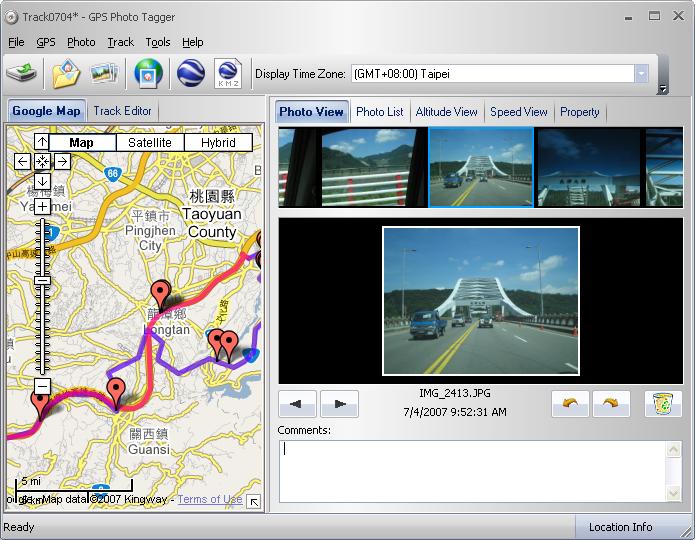Click the map zoom slider handle

[43, 280]
